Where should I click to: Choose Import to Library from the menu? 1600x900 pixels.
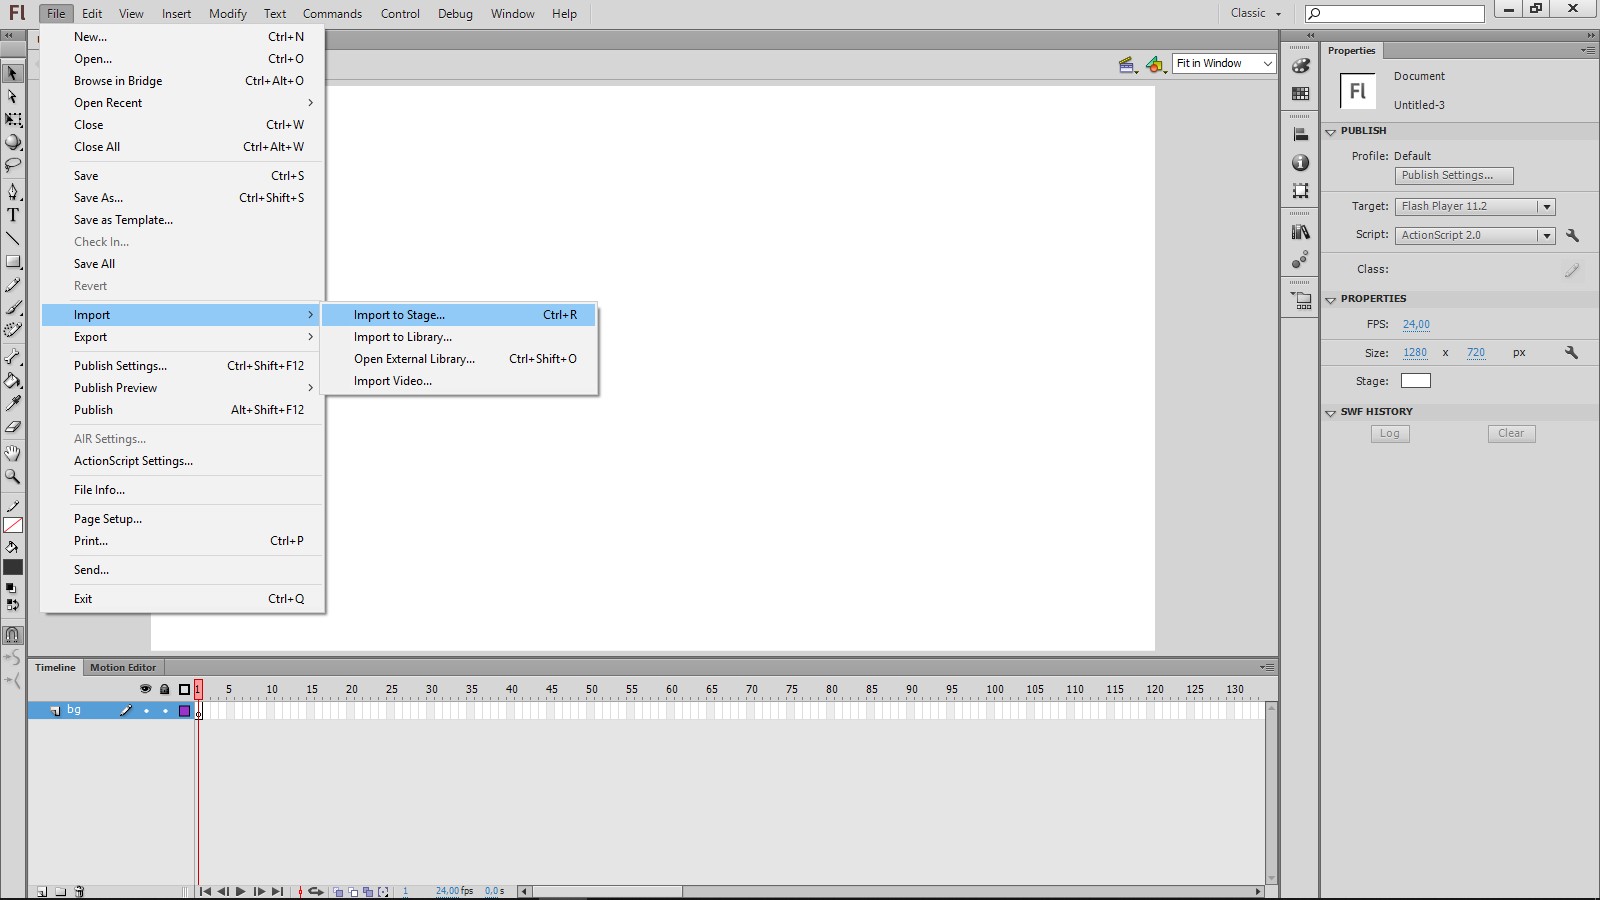coord(403,337)
